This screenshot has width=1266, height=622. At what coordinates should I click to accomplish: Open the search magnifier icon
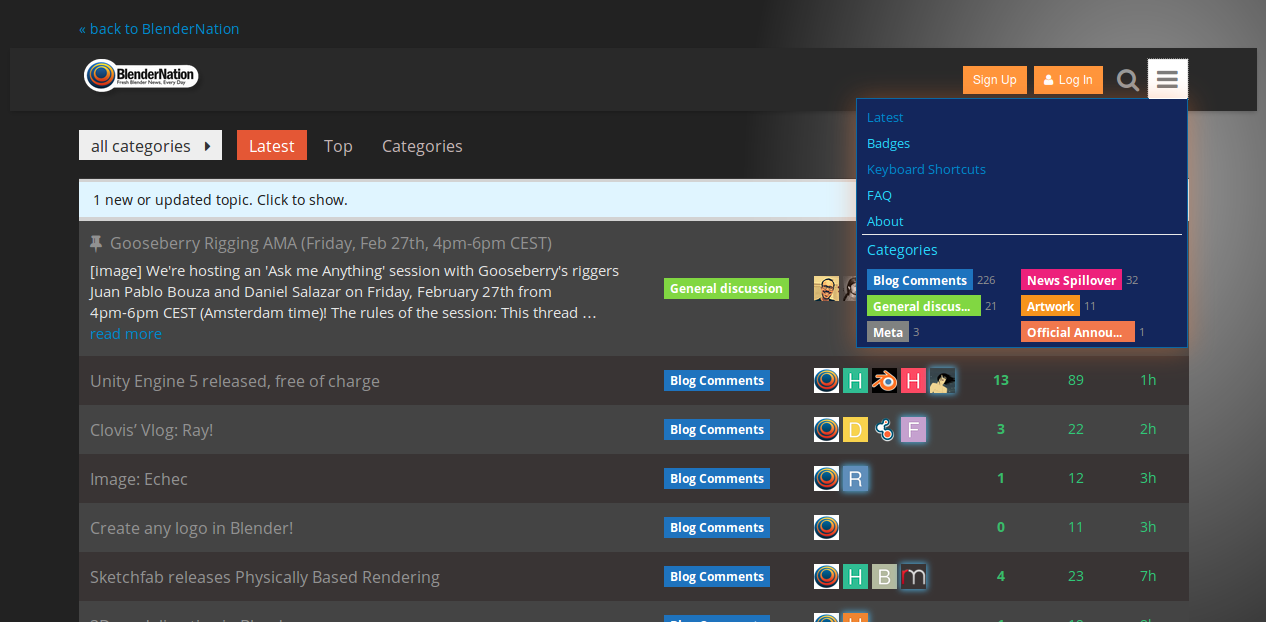pos(1128,81)
